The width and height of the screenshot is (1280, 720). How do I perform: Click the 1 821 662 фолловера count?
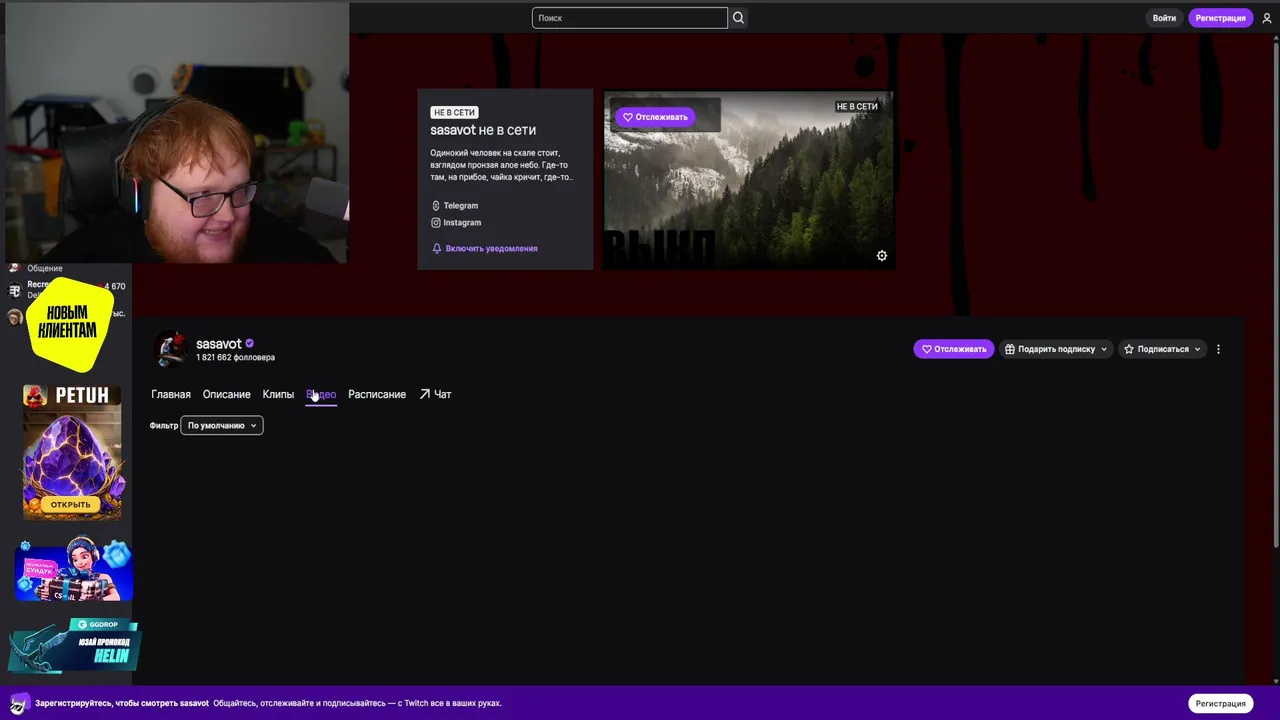click(235, 357)
